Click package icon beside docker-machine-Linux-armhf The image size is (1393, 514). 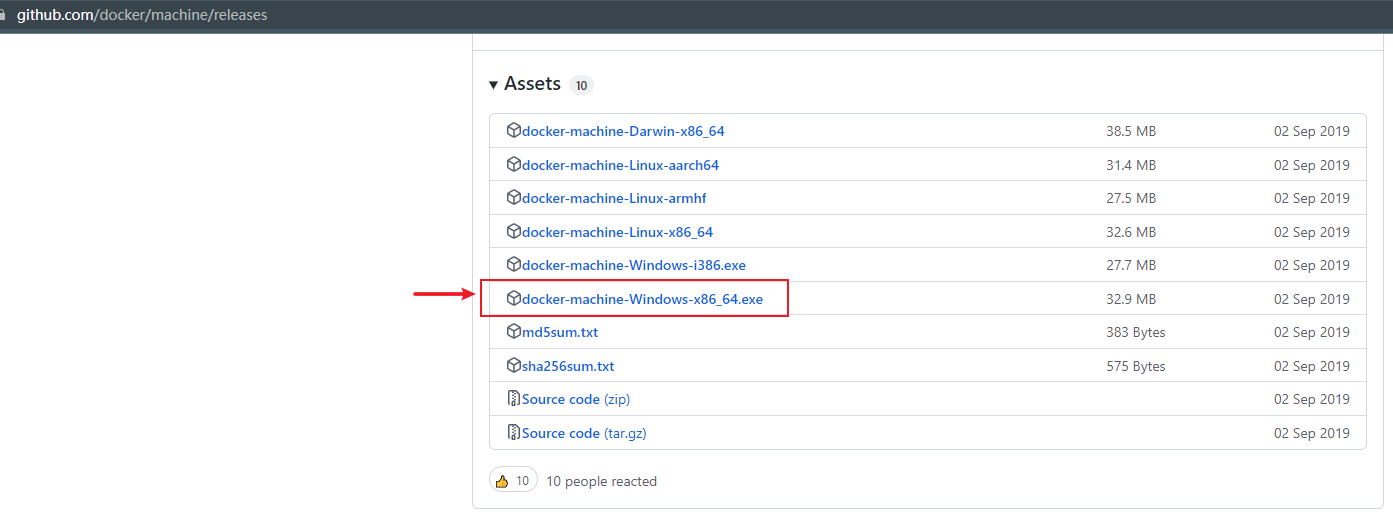[514, 198]
